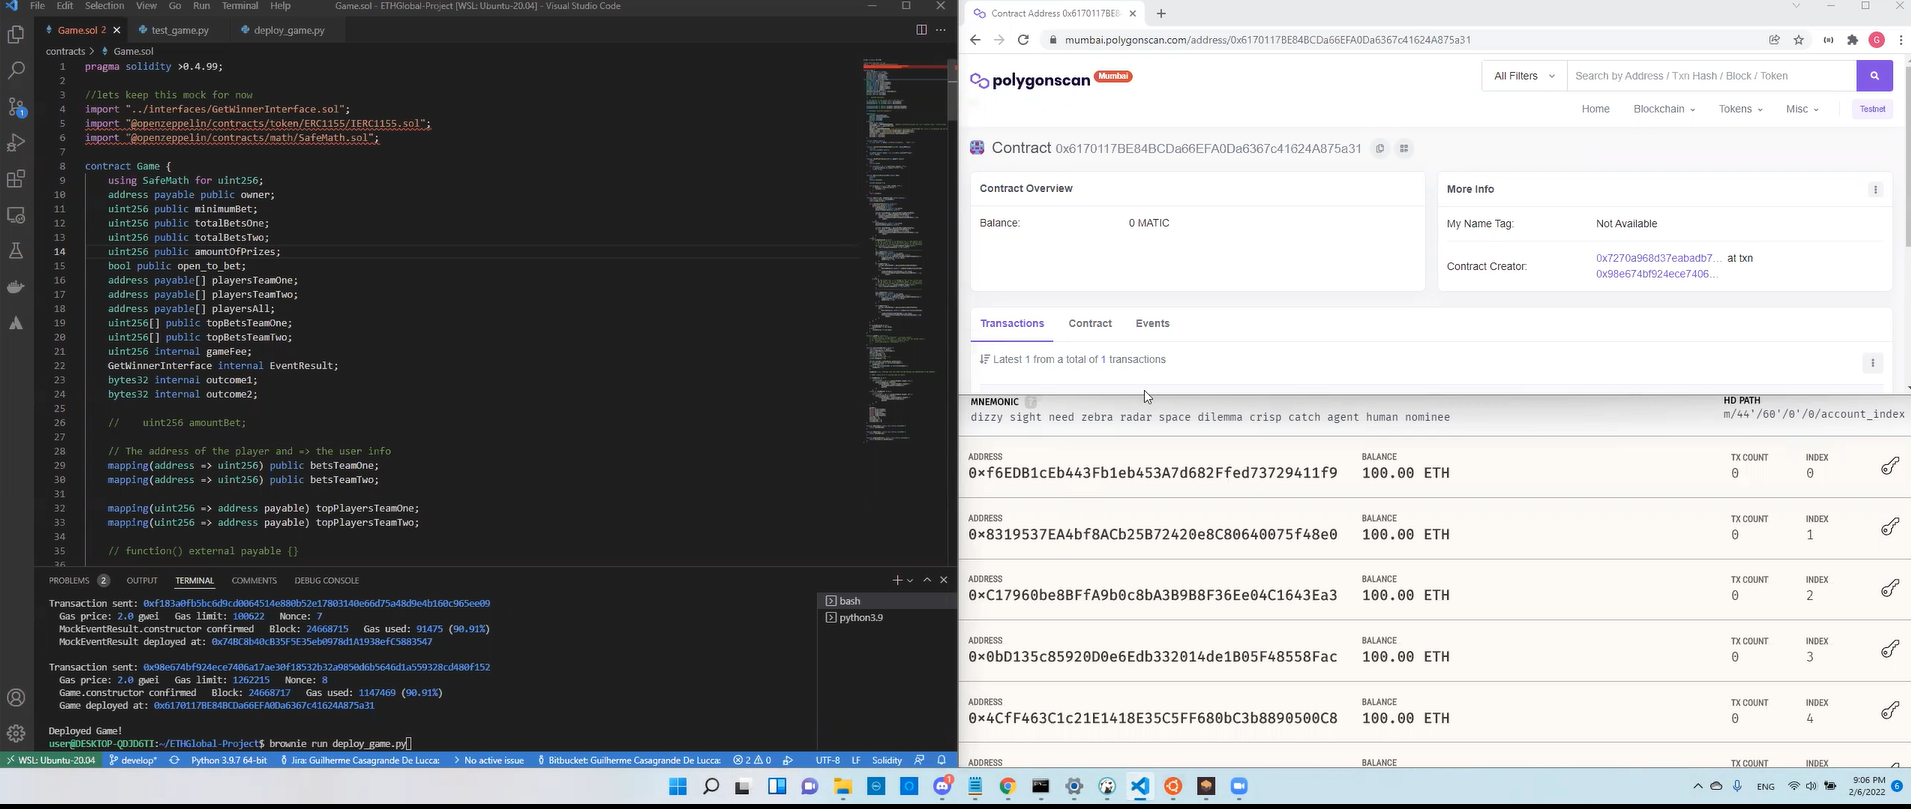This screenshot has width=1911, height=809.
Task: Click the status bar feedback icon
Action: point(919,760)
